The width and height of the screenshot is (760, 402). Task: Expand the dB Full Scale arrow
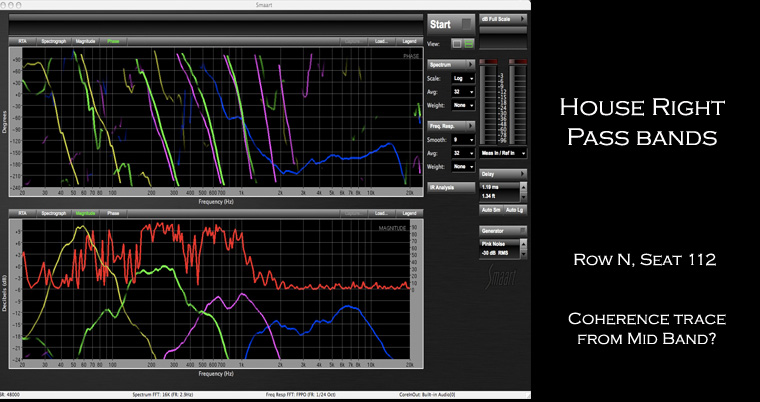[522, 19]
